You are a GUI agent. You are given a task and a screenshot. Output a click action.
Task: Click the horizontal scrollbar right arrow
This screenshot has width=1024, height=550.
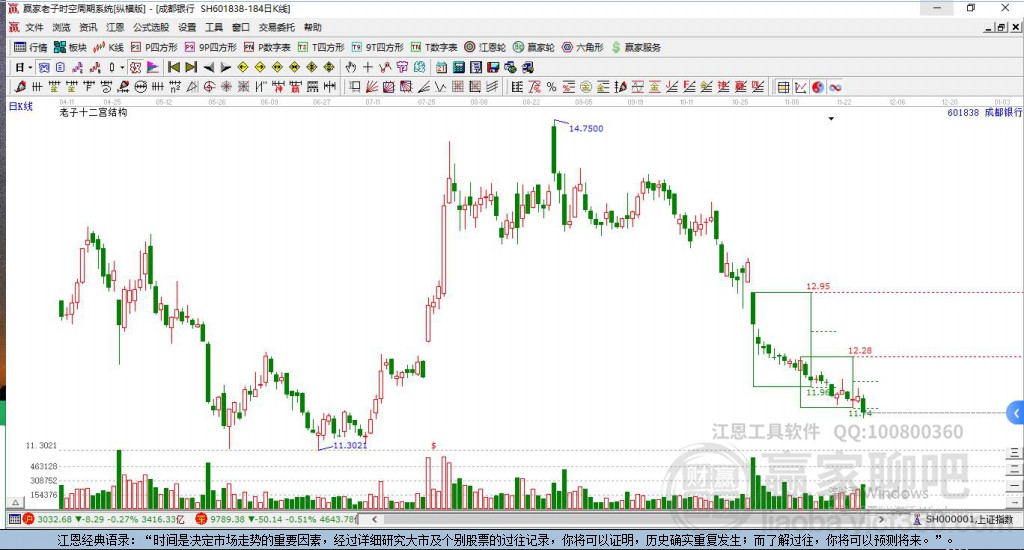[881, 519]
